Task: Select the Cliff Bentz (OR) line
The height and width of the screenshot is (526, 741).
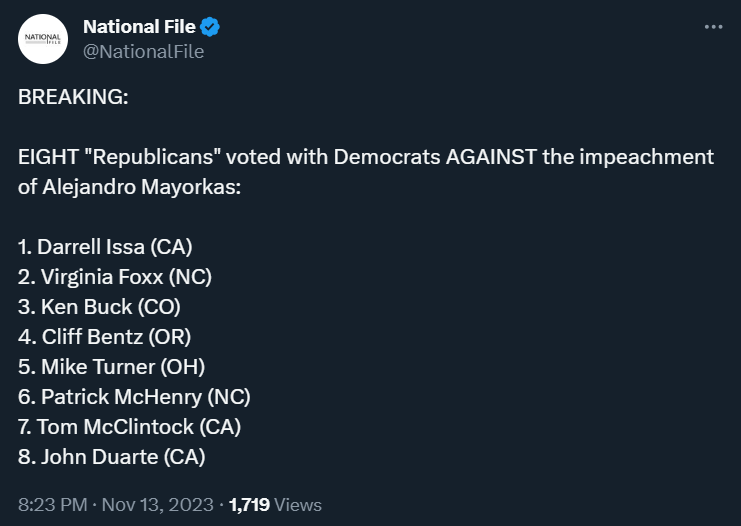Action: [104, 337]
